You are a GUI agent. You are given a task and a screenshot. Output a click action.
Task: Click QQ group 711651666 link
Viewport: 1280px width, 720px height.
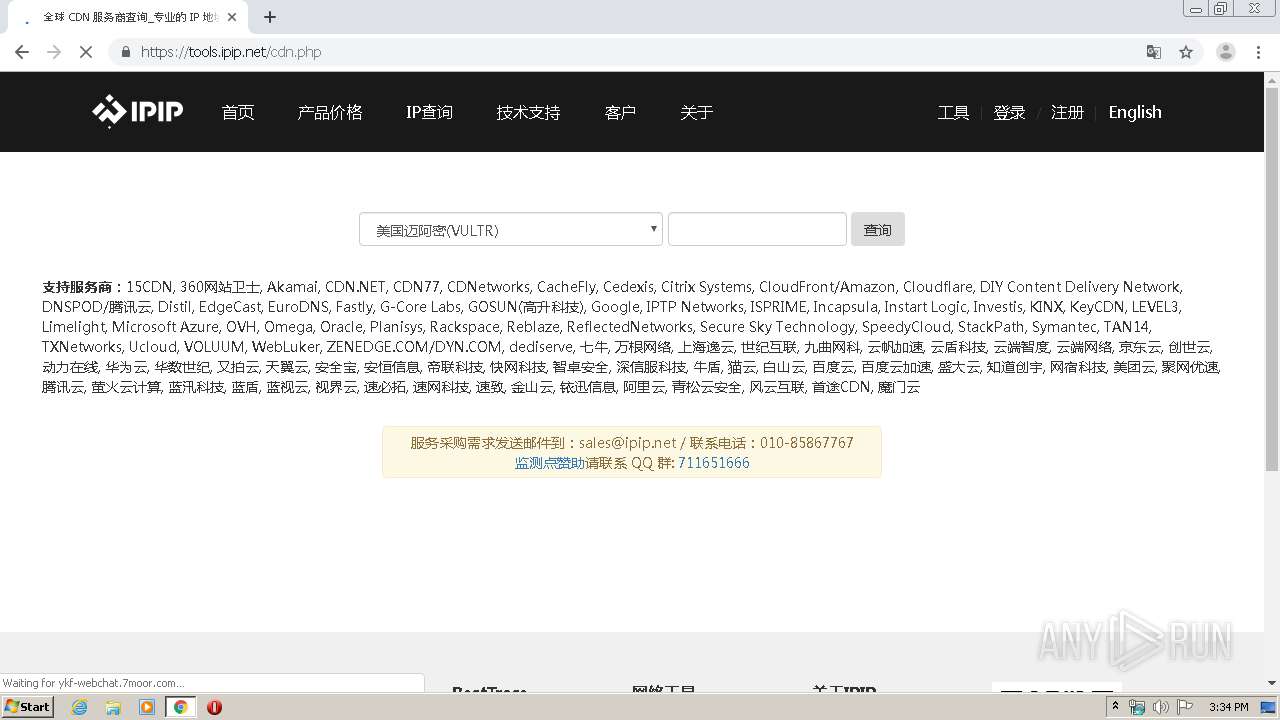(x=714, y=463)
